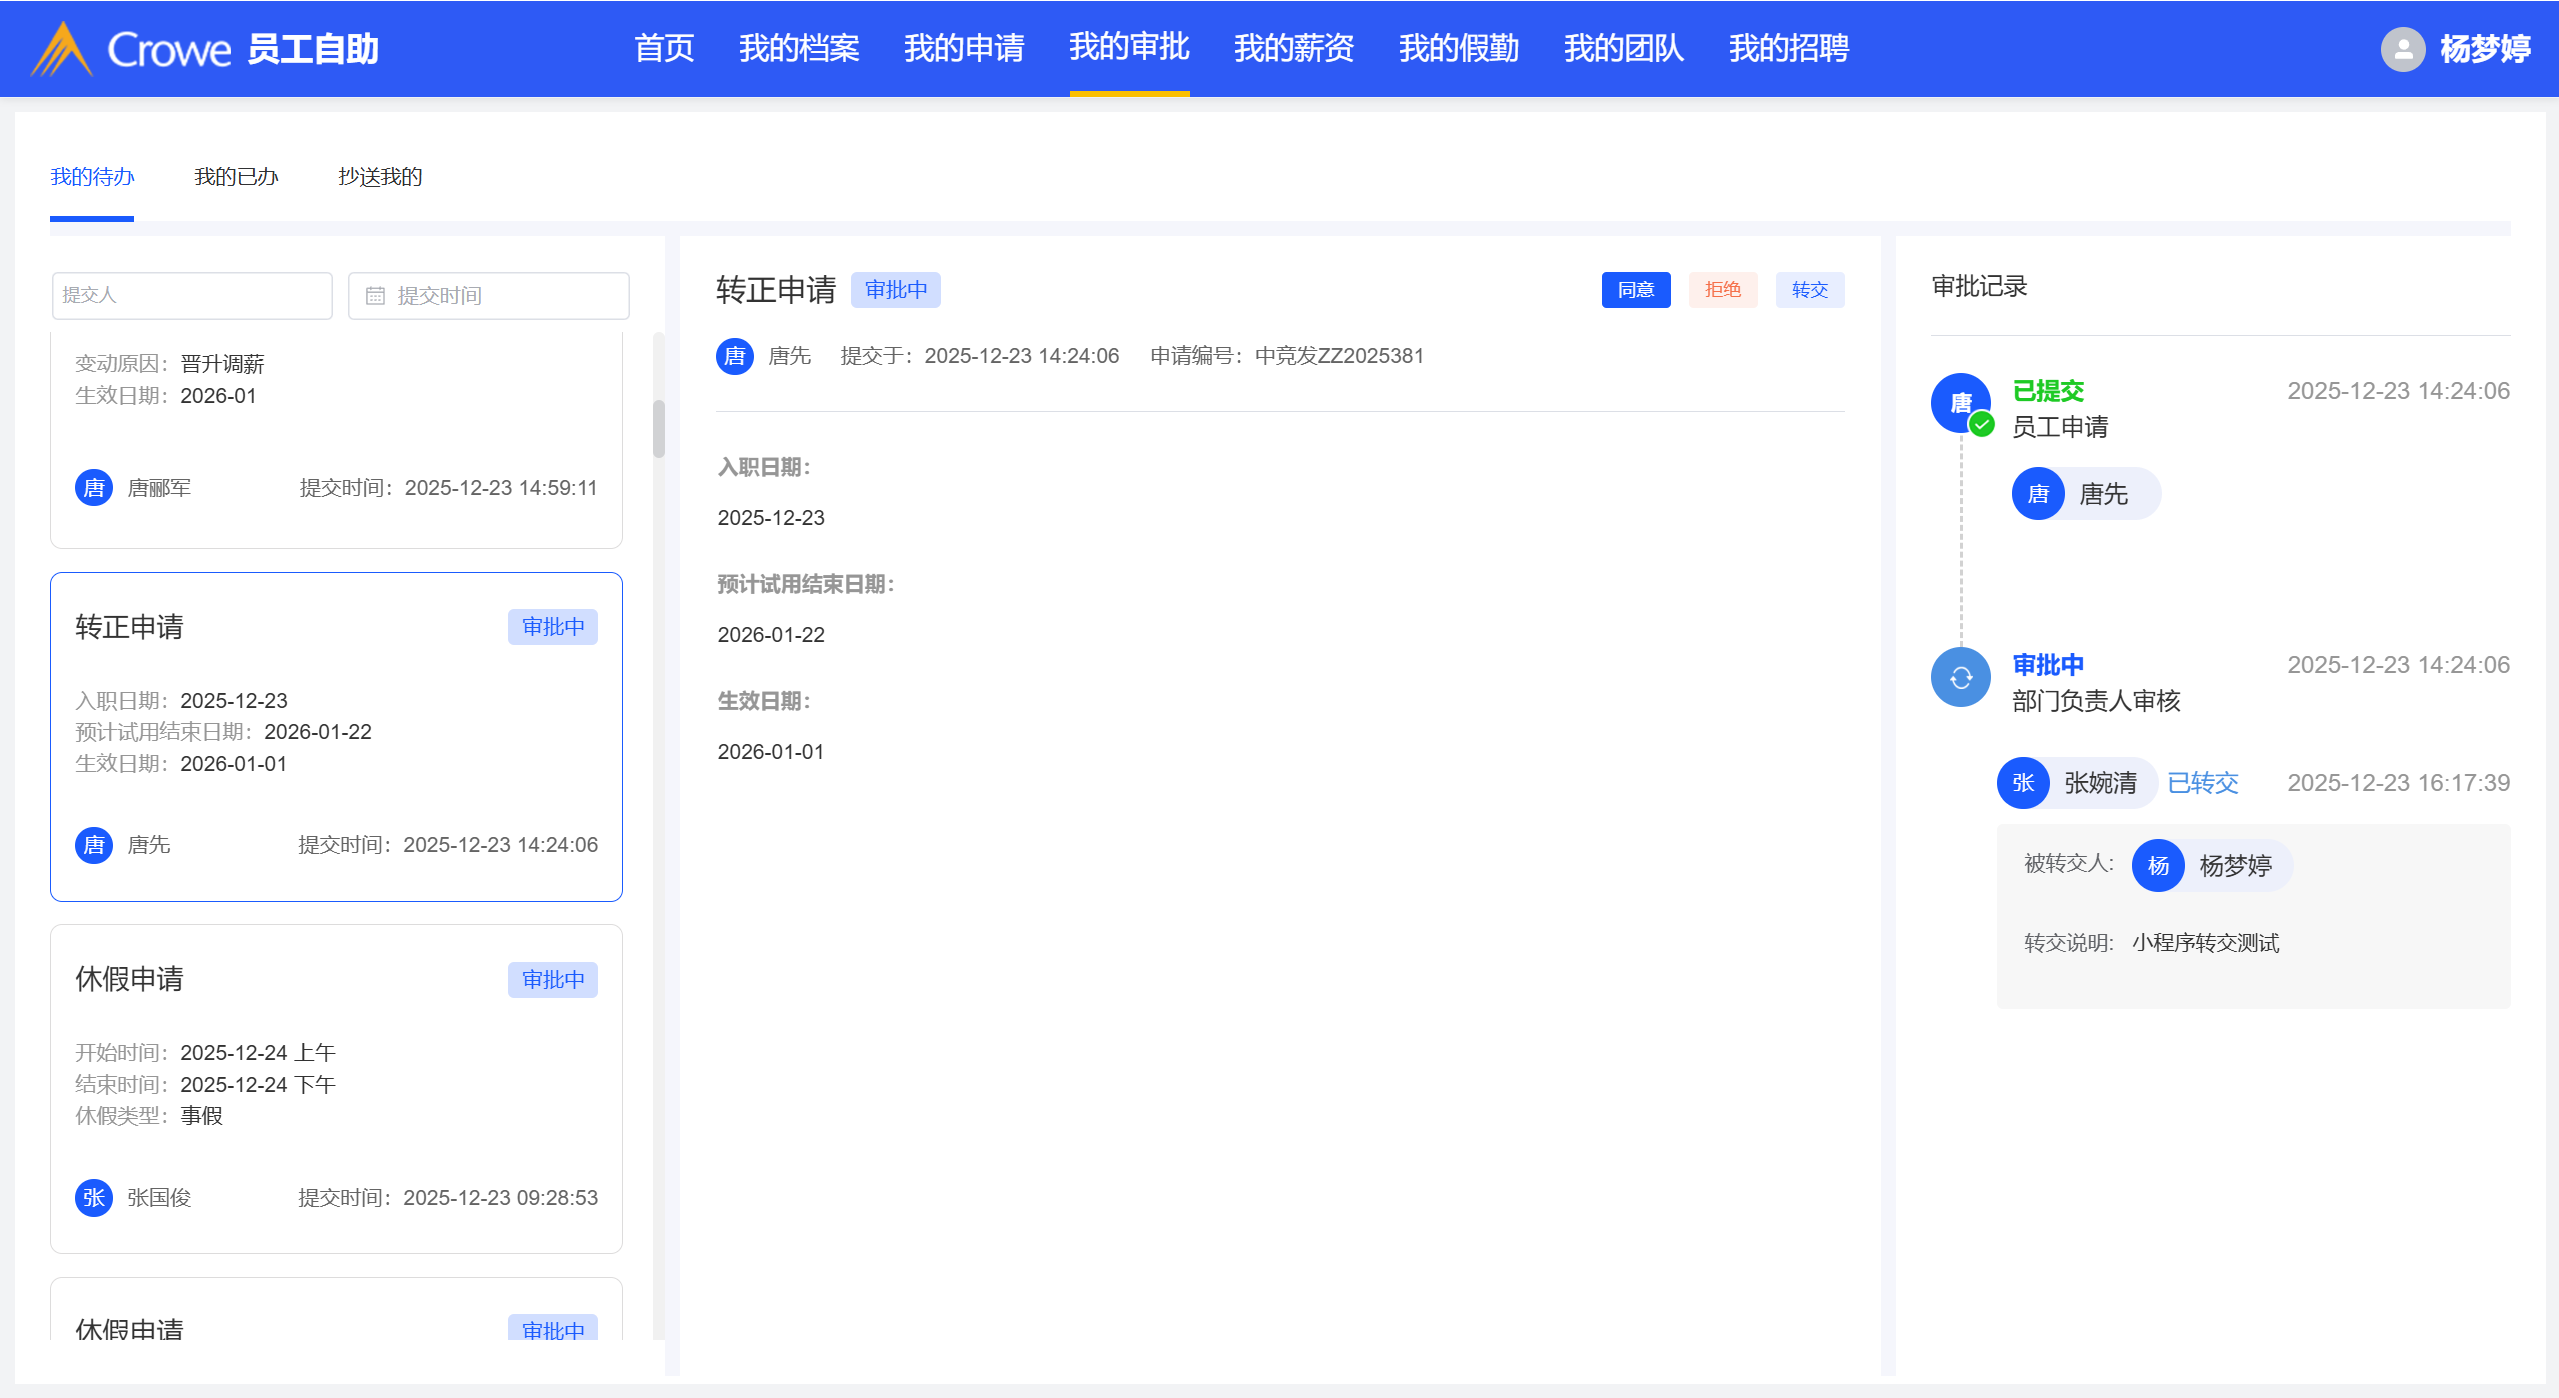Click the 提交人 filter input
Image resolution: width=2559 pixels, height=1398 pixels.
click(192, 296)
